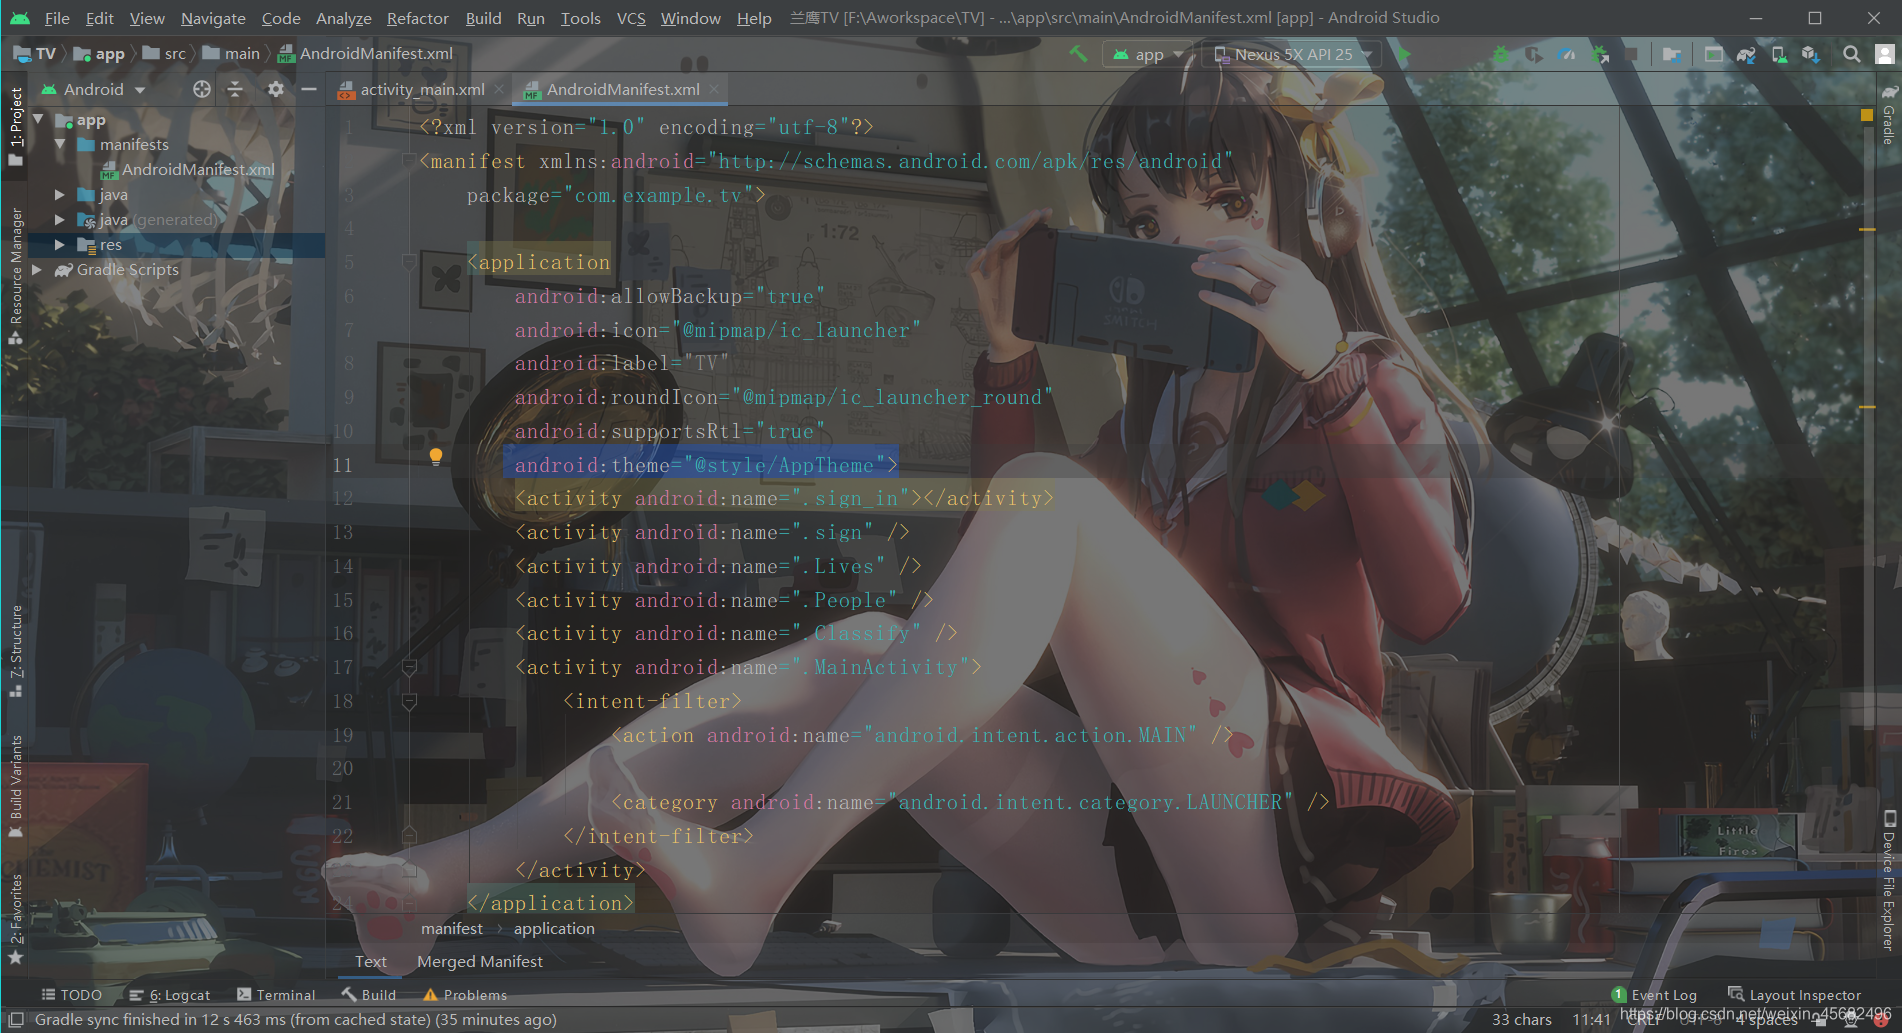This screenshot has height=1033, width=1902.
Task: Click the Debug app bug icon
Action: click(1500, 54)
